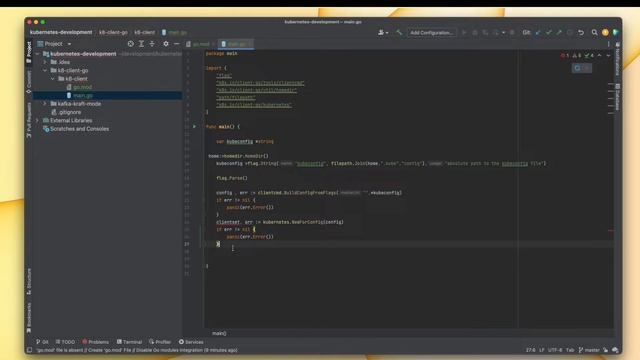
Task: Toggle the Bookmarks sidebar tab
Action: [29, 318]
